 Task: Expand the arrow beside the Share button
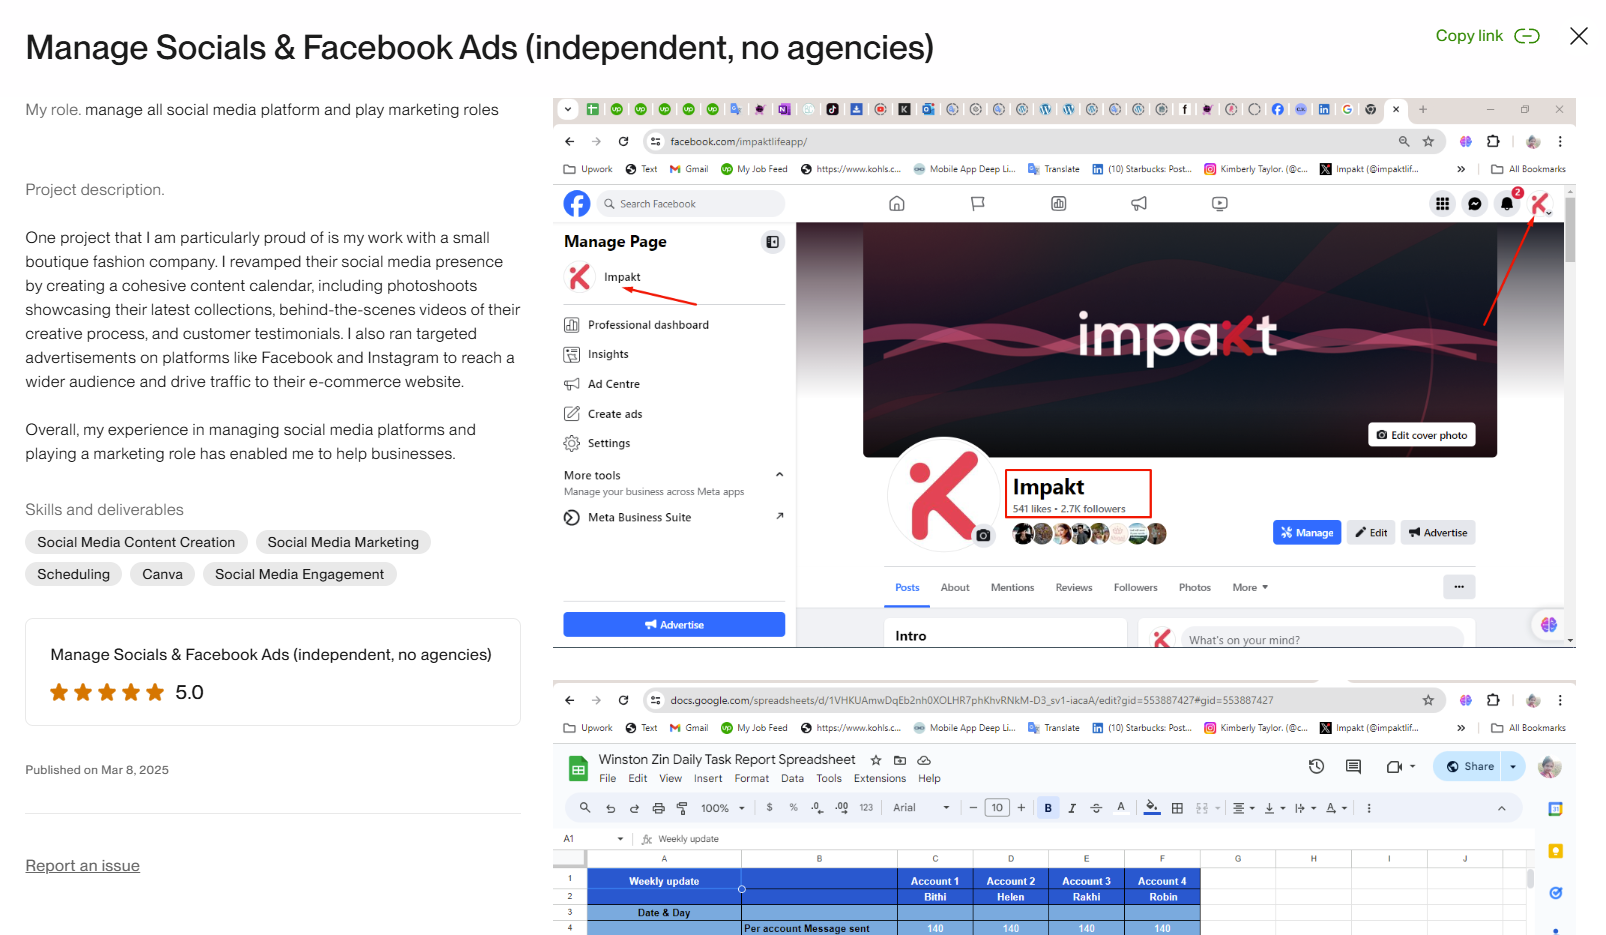[x=1513, y=767]
